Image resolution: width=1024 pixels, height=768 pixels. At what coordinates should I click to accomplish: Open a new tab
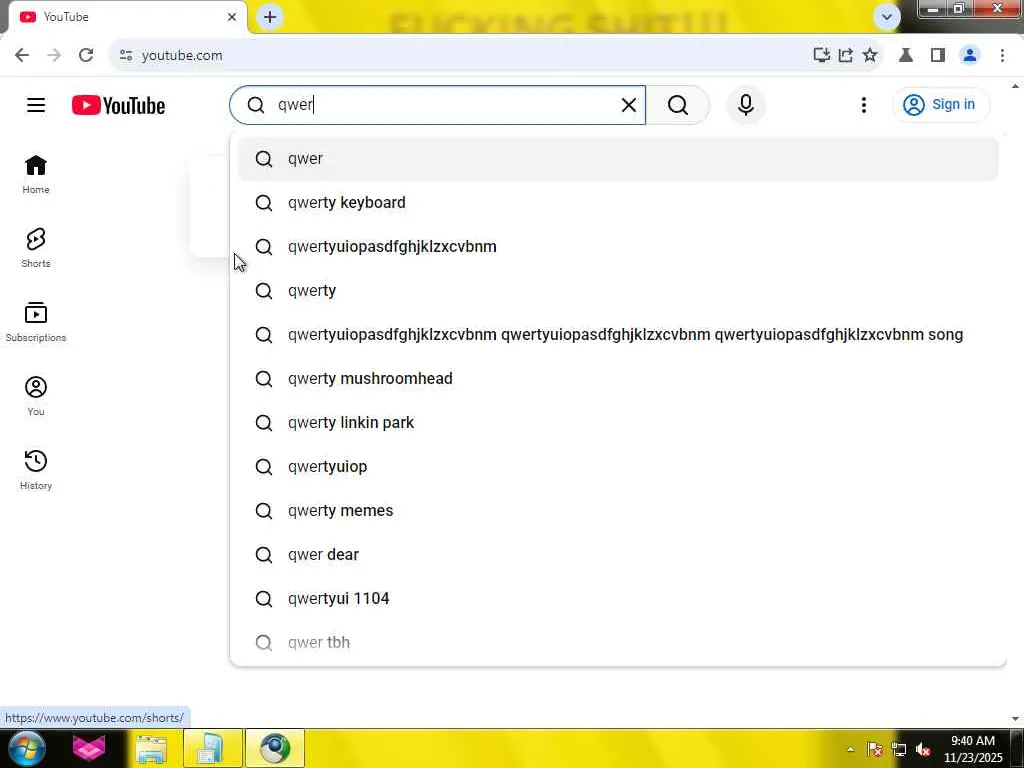pos(270,17)
